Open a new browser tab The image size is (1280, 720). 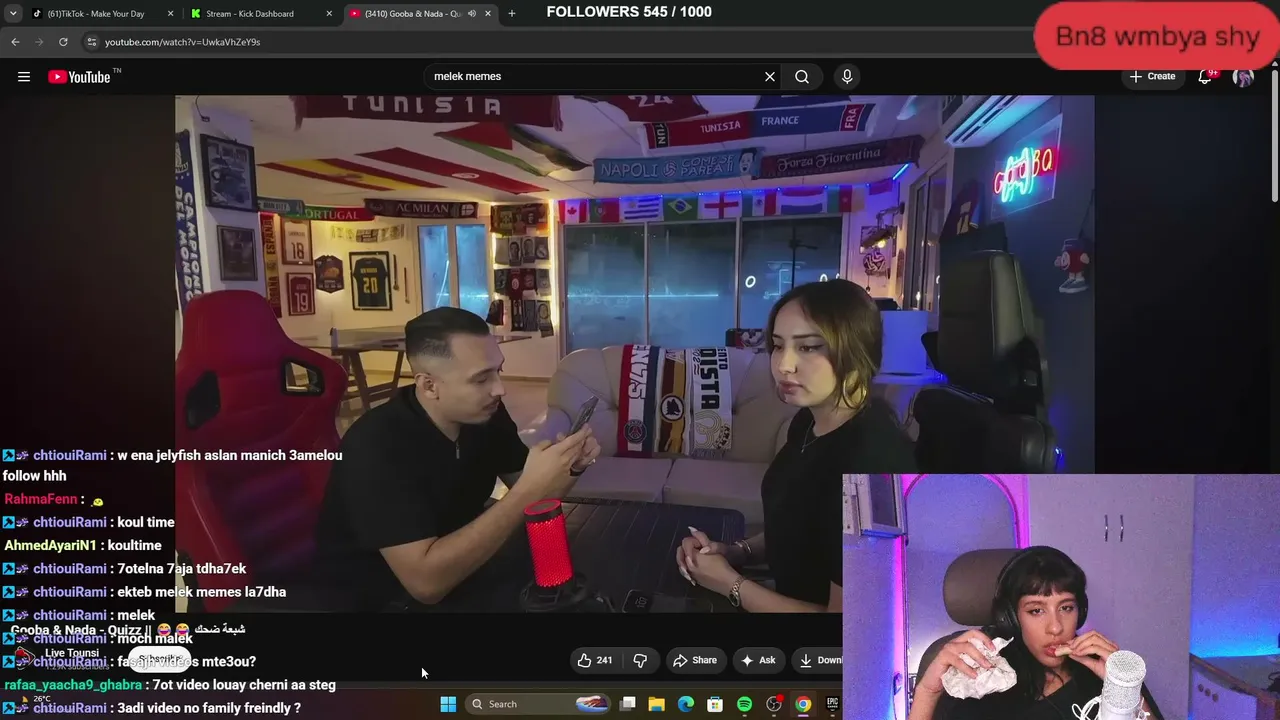click(x=512, y=14)
